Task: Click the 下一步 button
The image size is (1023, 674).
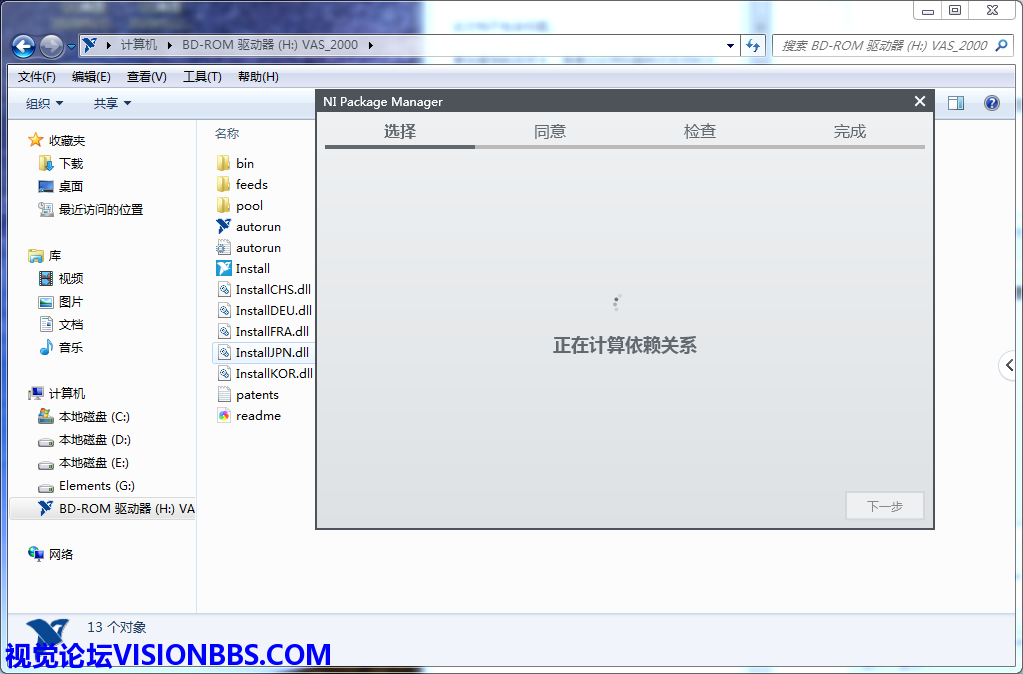Action: pyautogui.click(x=885, y=506)
